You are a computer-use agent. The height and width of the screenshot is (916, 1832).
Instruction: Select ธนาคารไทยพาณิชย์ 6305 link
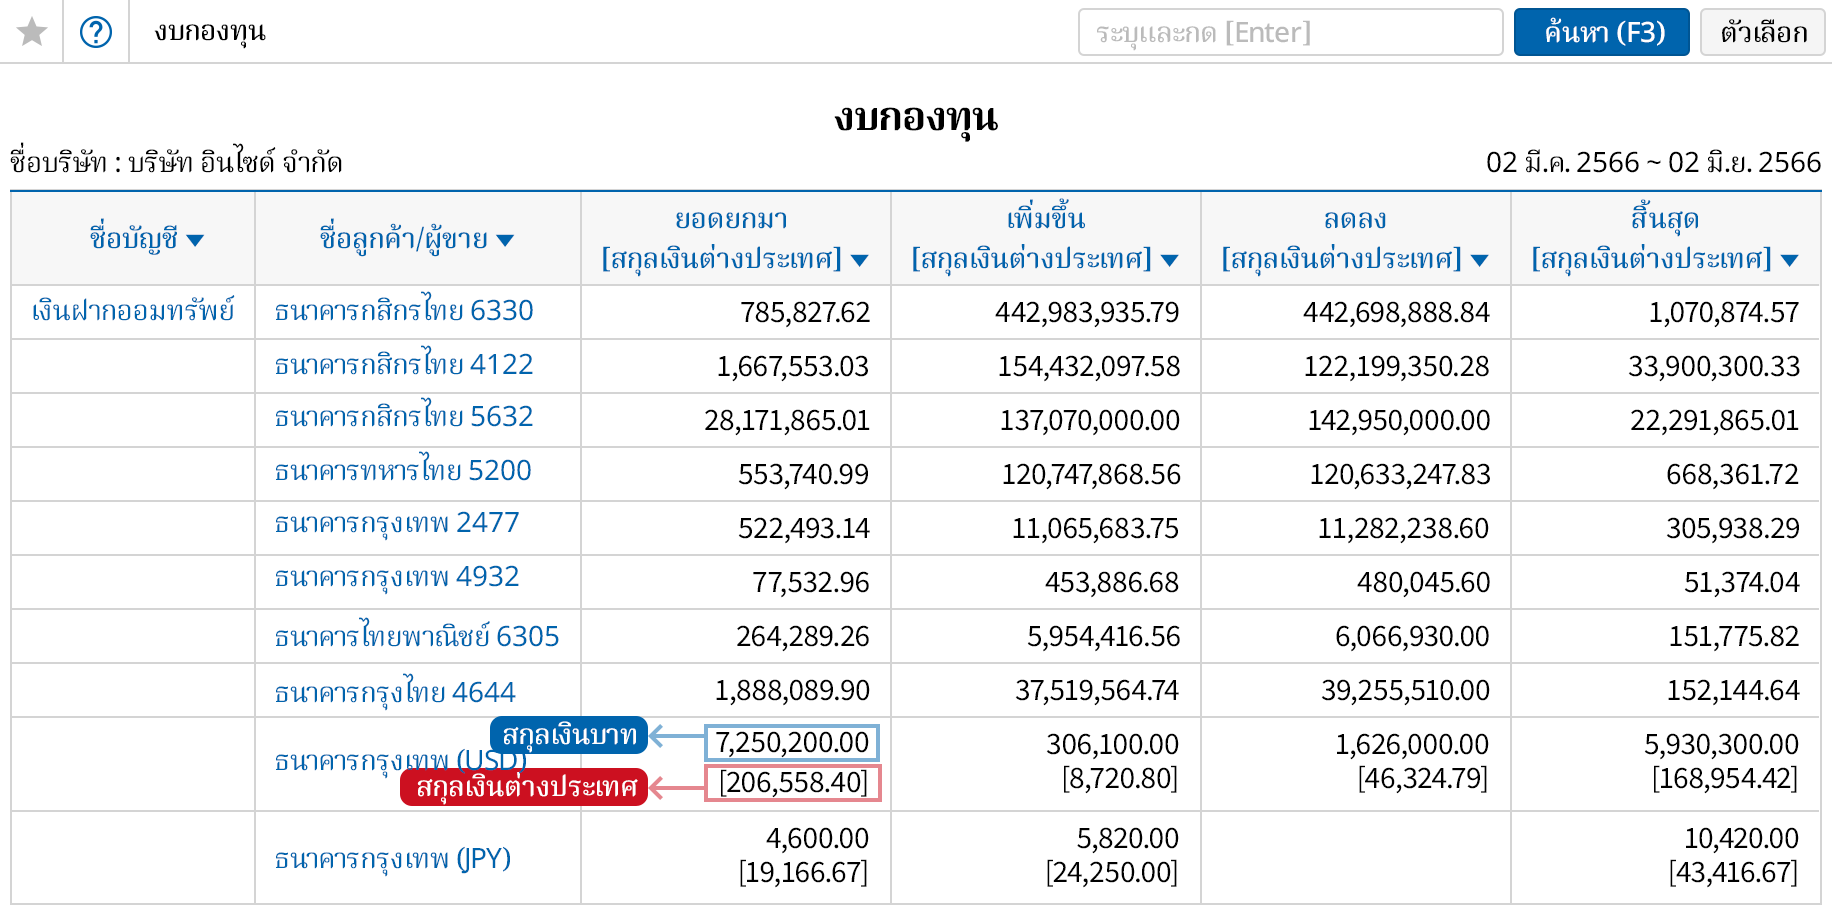(417, 637)
